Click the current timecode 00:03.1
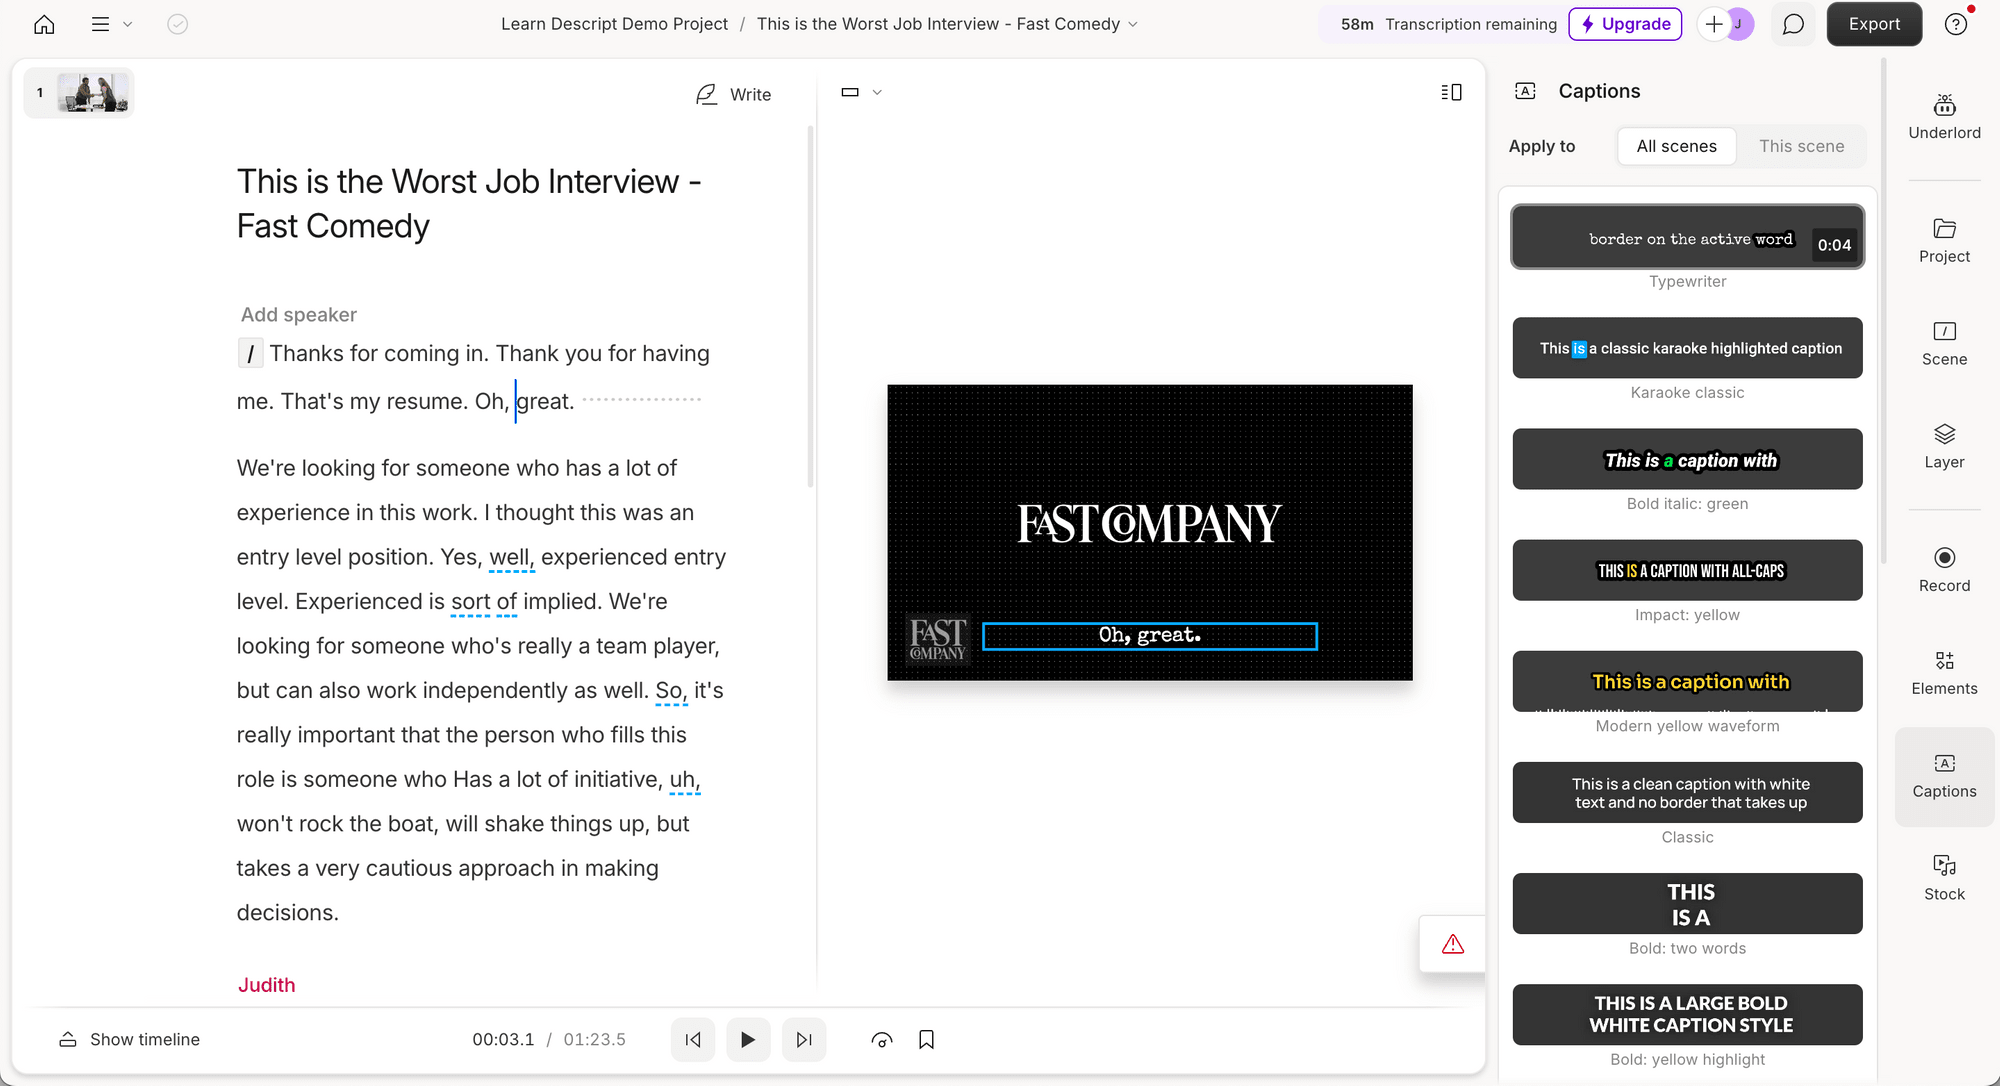Viewport: 2000px width, 1086px height. coord(503,1040)
